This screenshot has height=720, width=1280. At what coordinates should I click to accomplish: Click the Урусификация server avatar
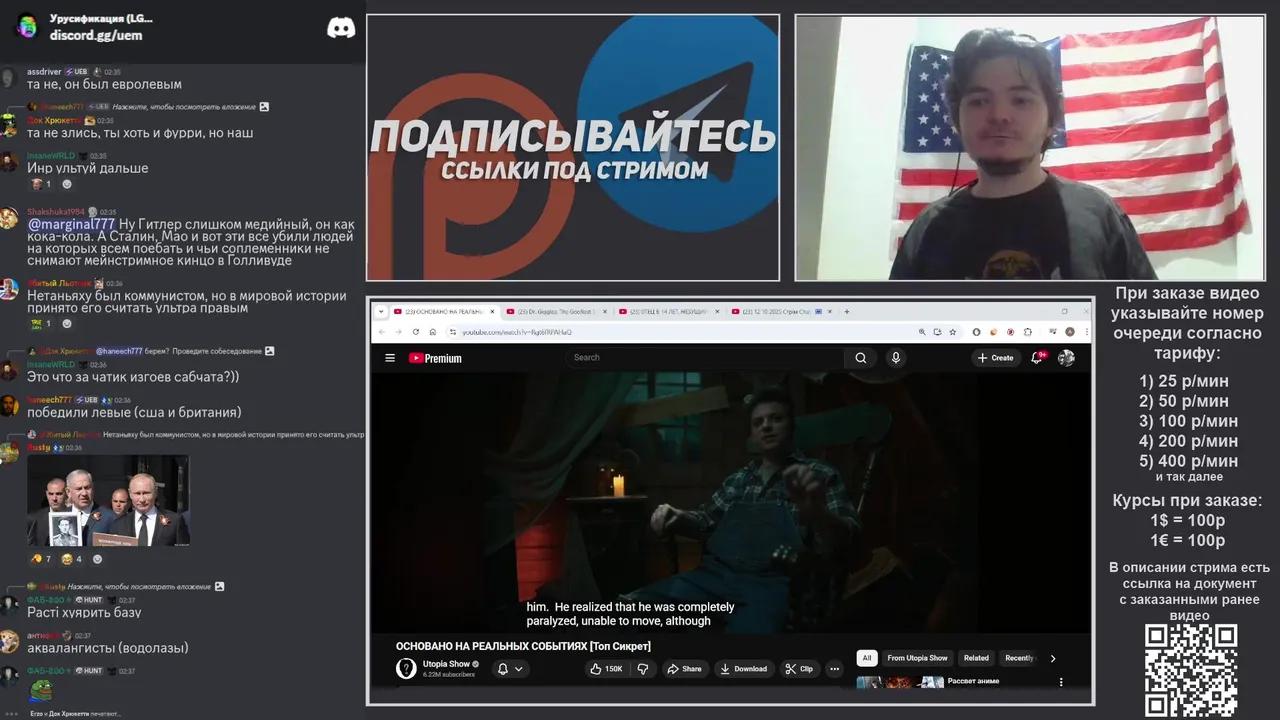tap(27, 26)
